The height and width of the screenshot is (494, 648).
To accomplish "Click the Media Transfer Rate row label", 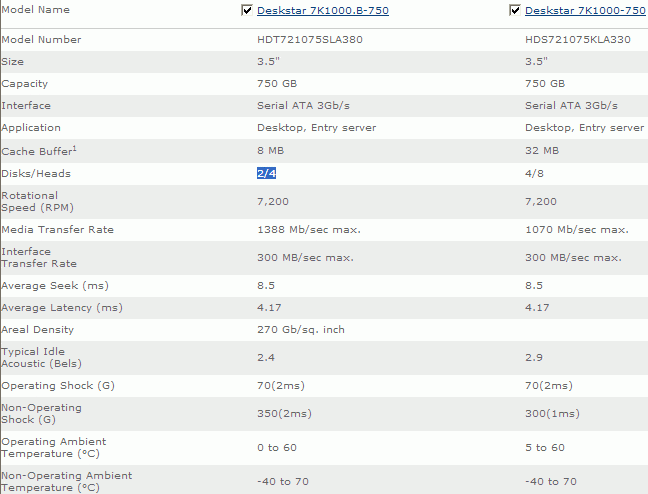I will point(58,230).
